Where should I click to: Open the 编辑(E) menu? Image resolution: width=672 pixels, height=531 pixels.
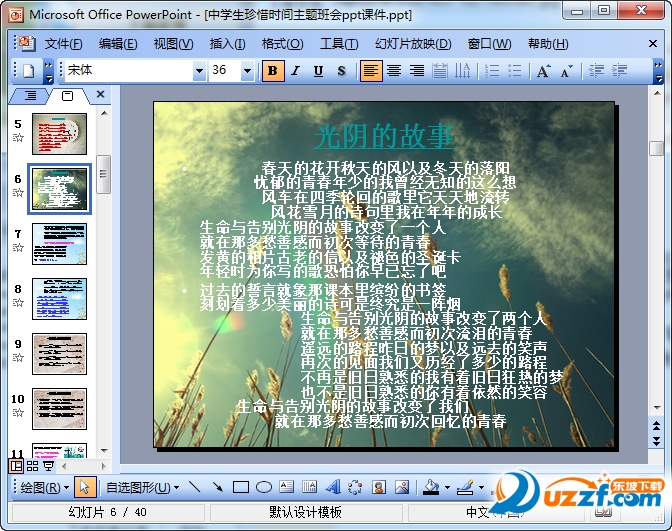click(x=118, y=44)
